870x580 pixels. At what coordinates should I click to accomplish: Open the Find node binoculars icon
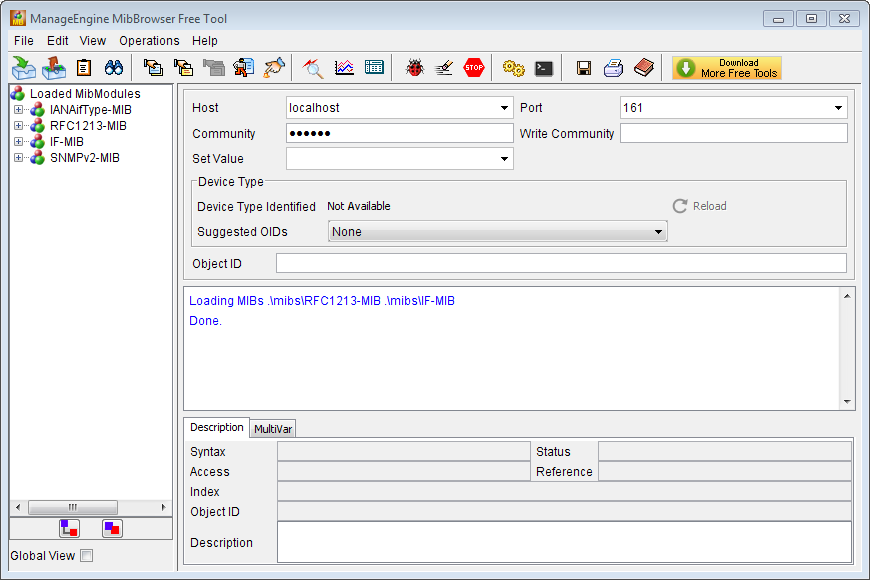click(x=114, y=67)
